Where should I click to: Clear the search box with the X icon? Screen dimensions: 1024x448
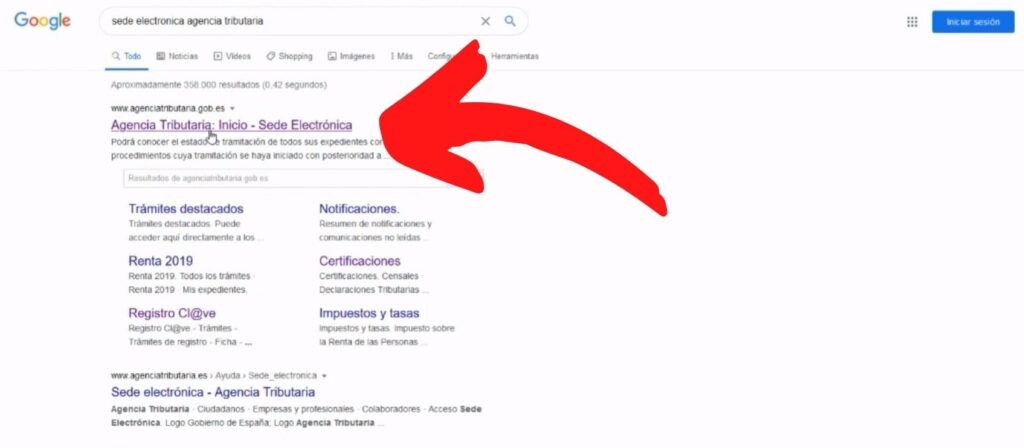pos(485,21)
